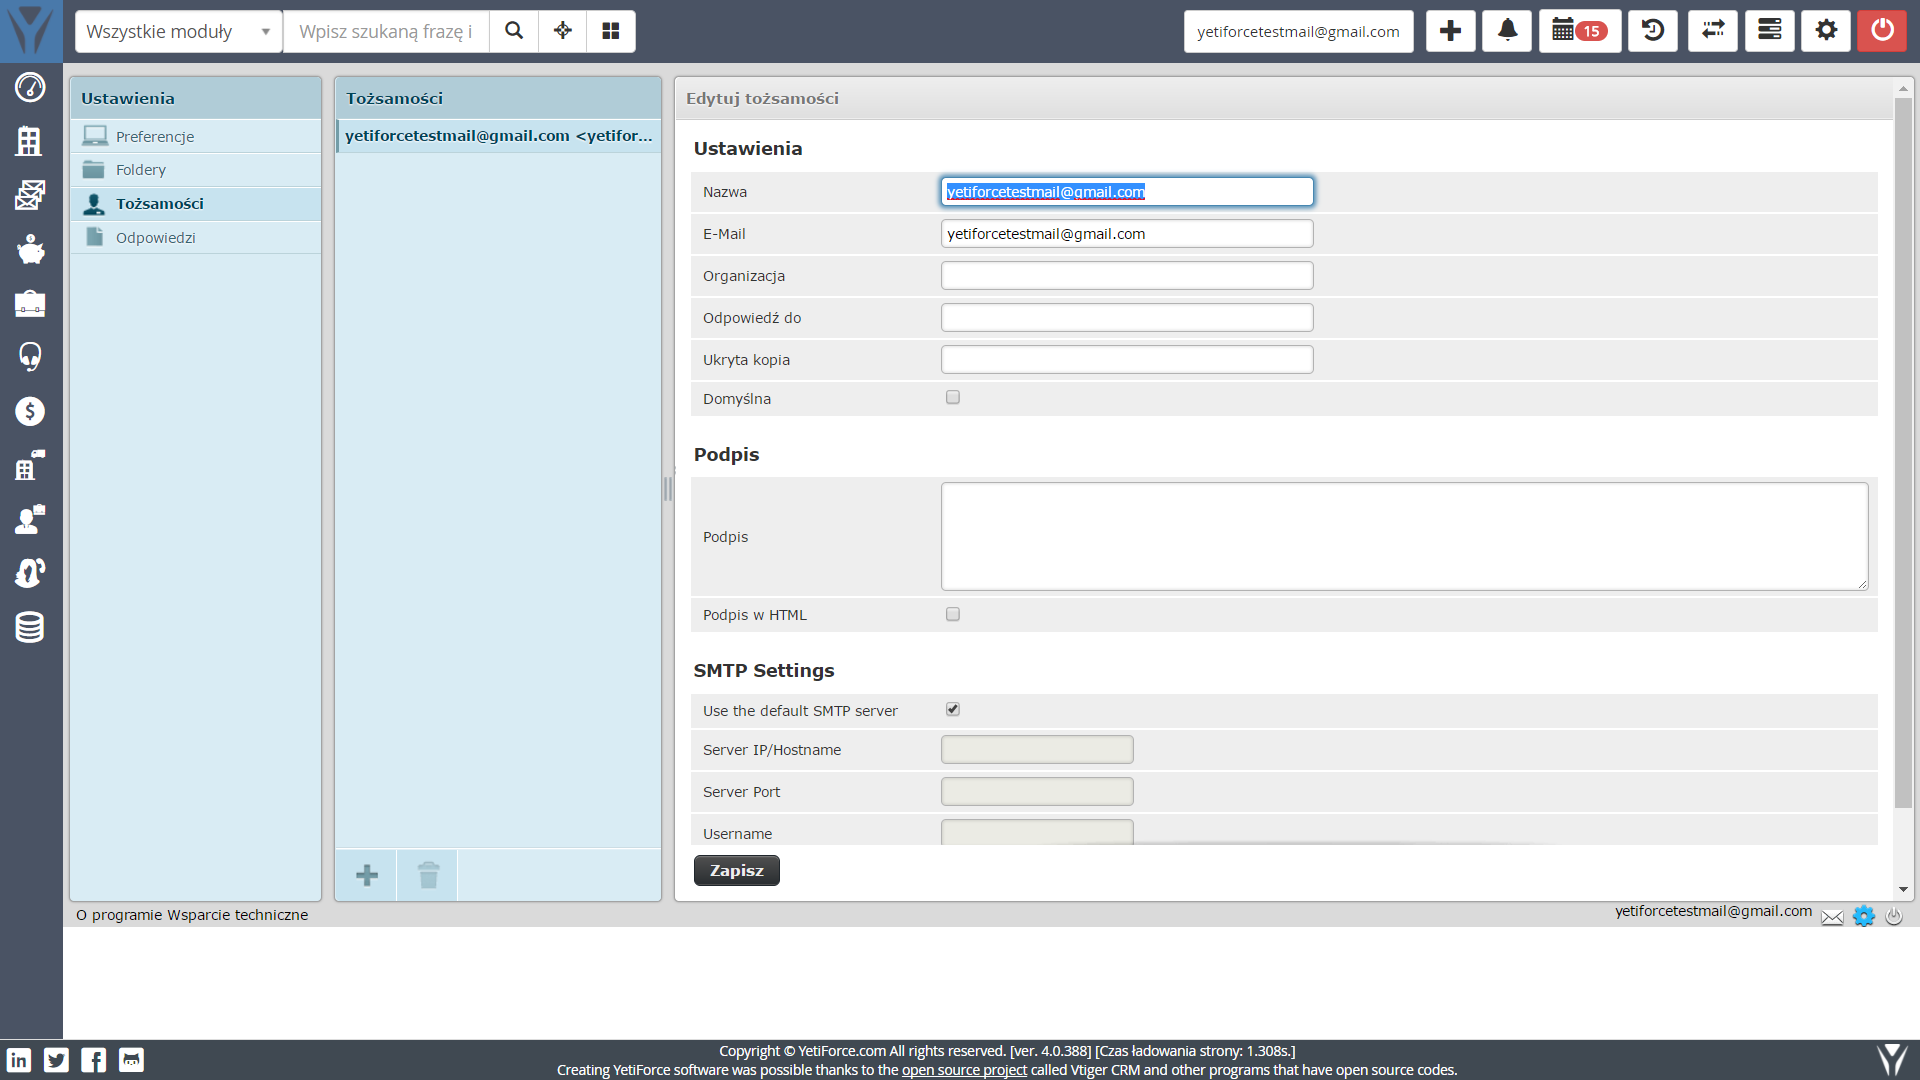Toggle the Domyślna checkbox
This screenshot has width=1920, height=1080.
(953, 397)
